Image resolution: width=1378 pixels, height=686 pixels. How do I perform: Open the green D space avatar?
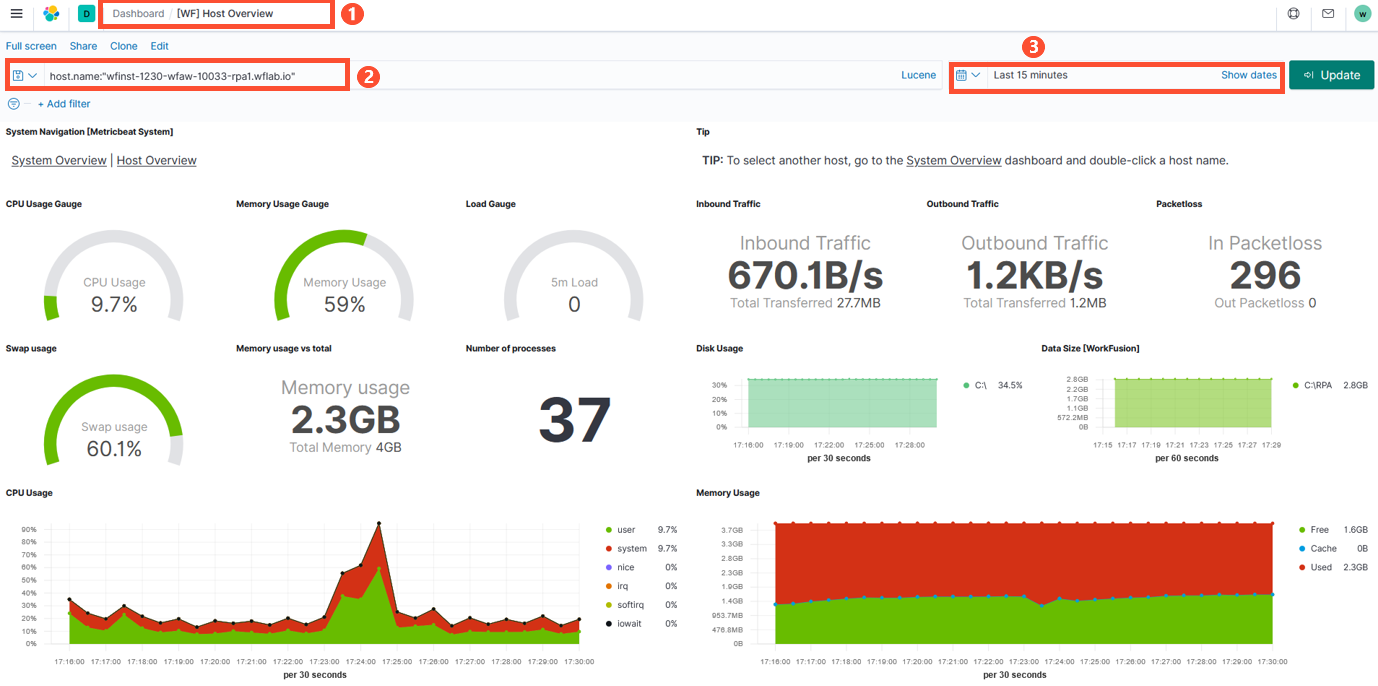tap(86, 14)
